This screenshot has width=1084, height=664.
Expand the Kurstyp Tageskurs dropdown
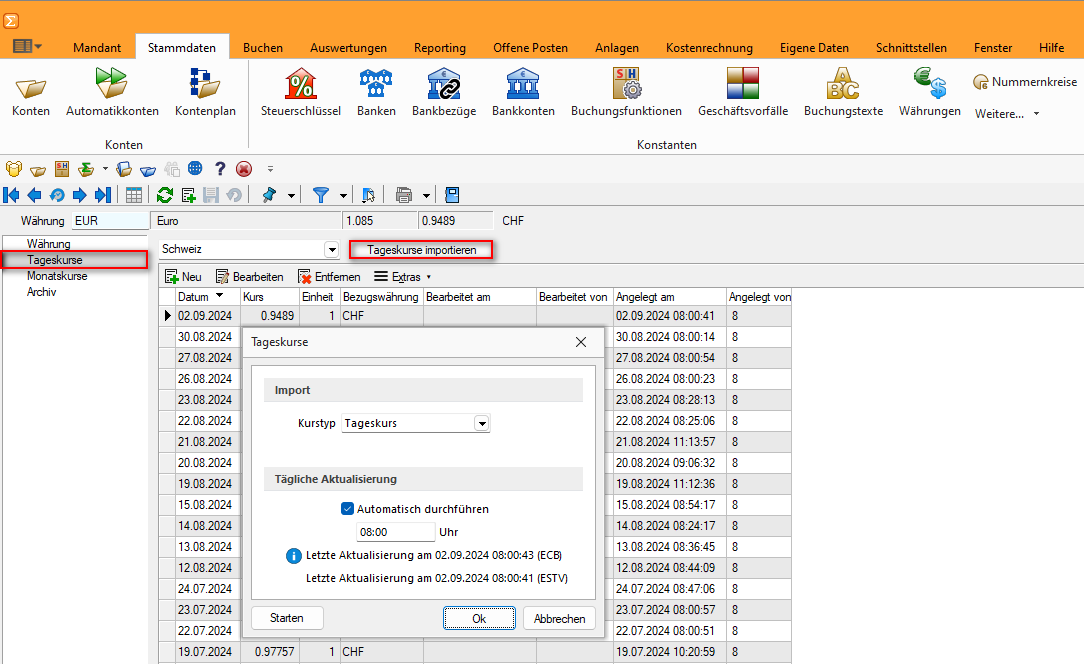[x=482, y=423]
